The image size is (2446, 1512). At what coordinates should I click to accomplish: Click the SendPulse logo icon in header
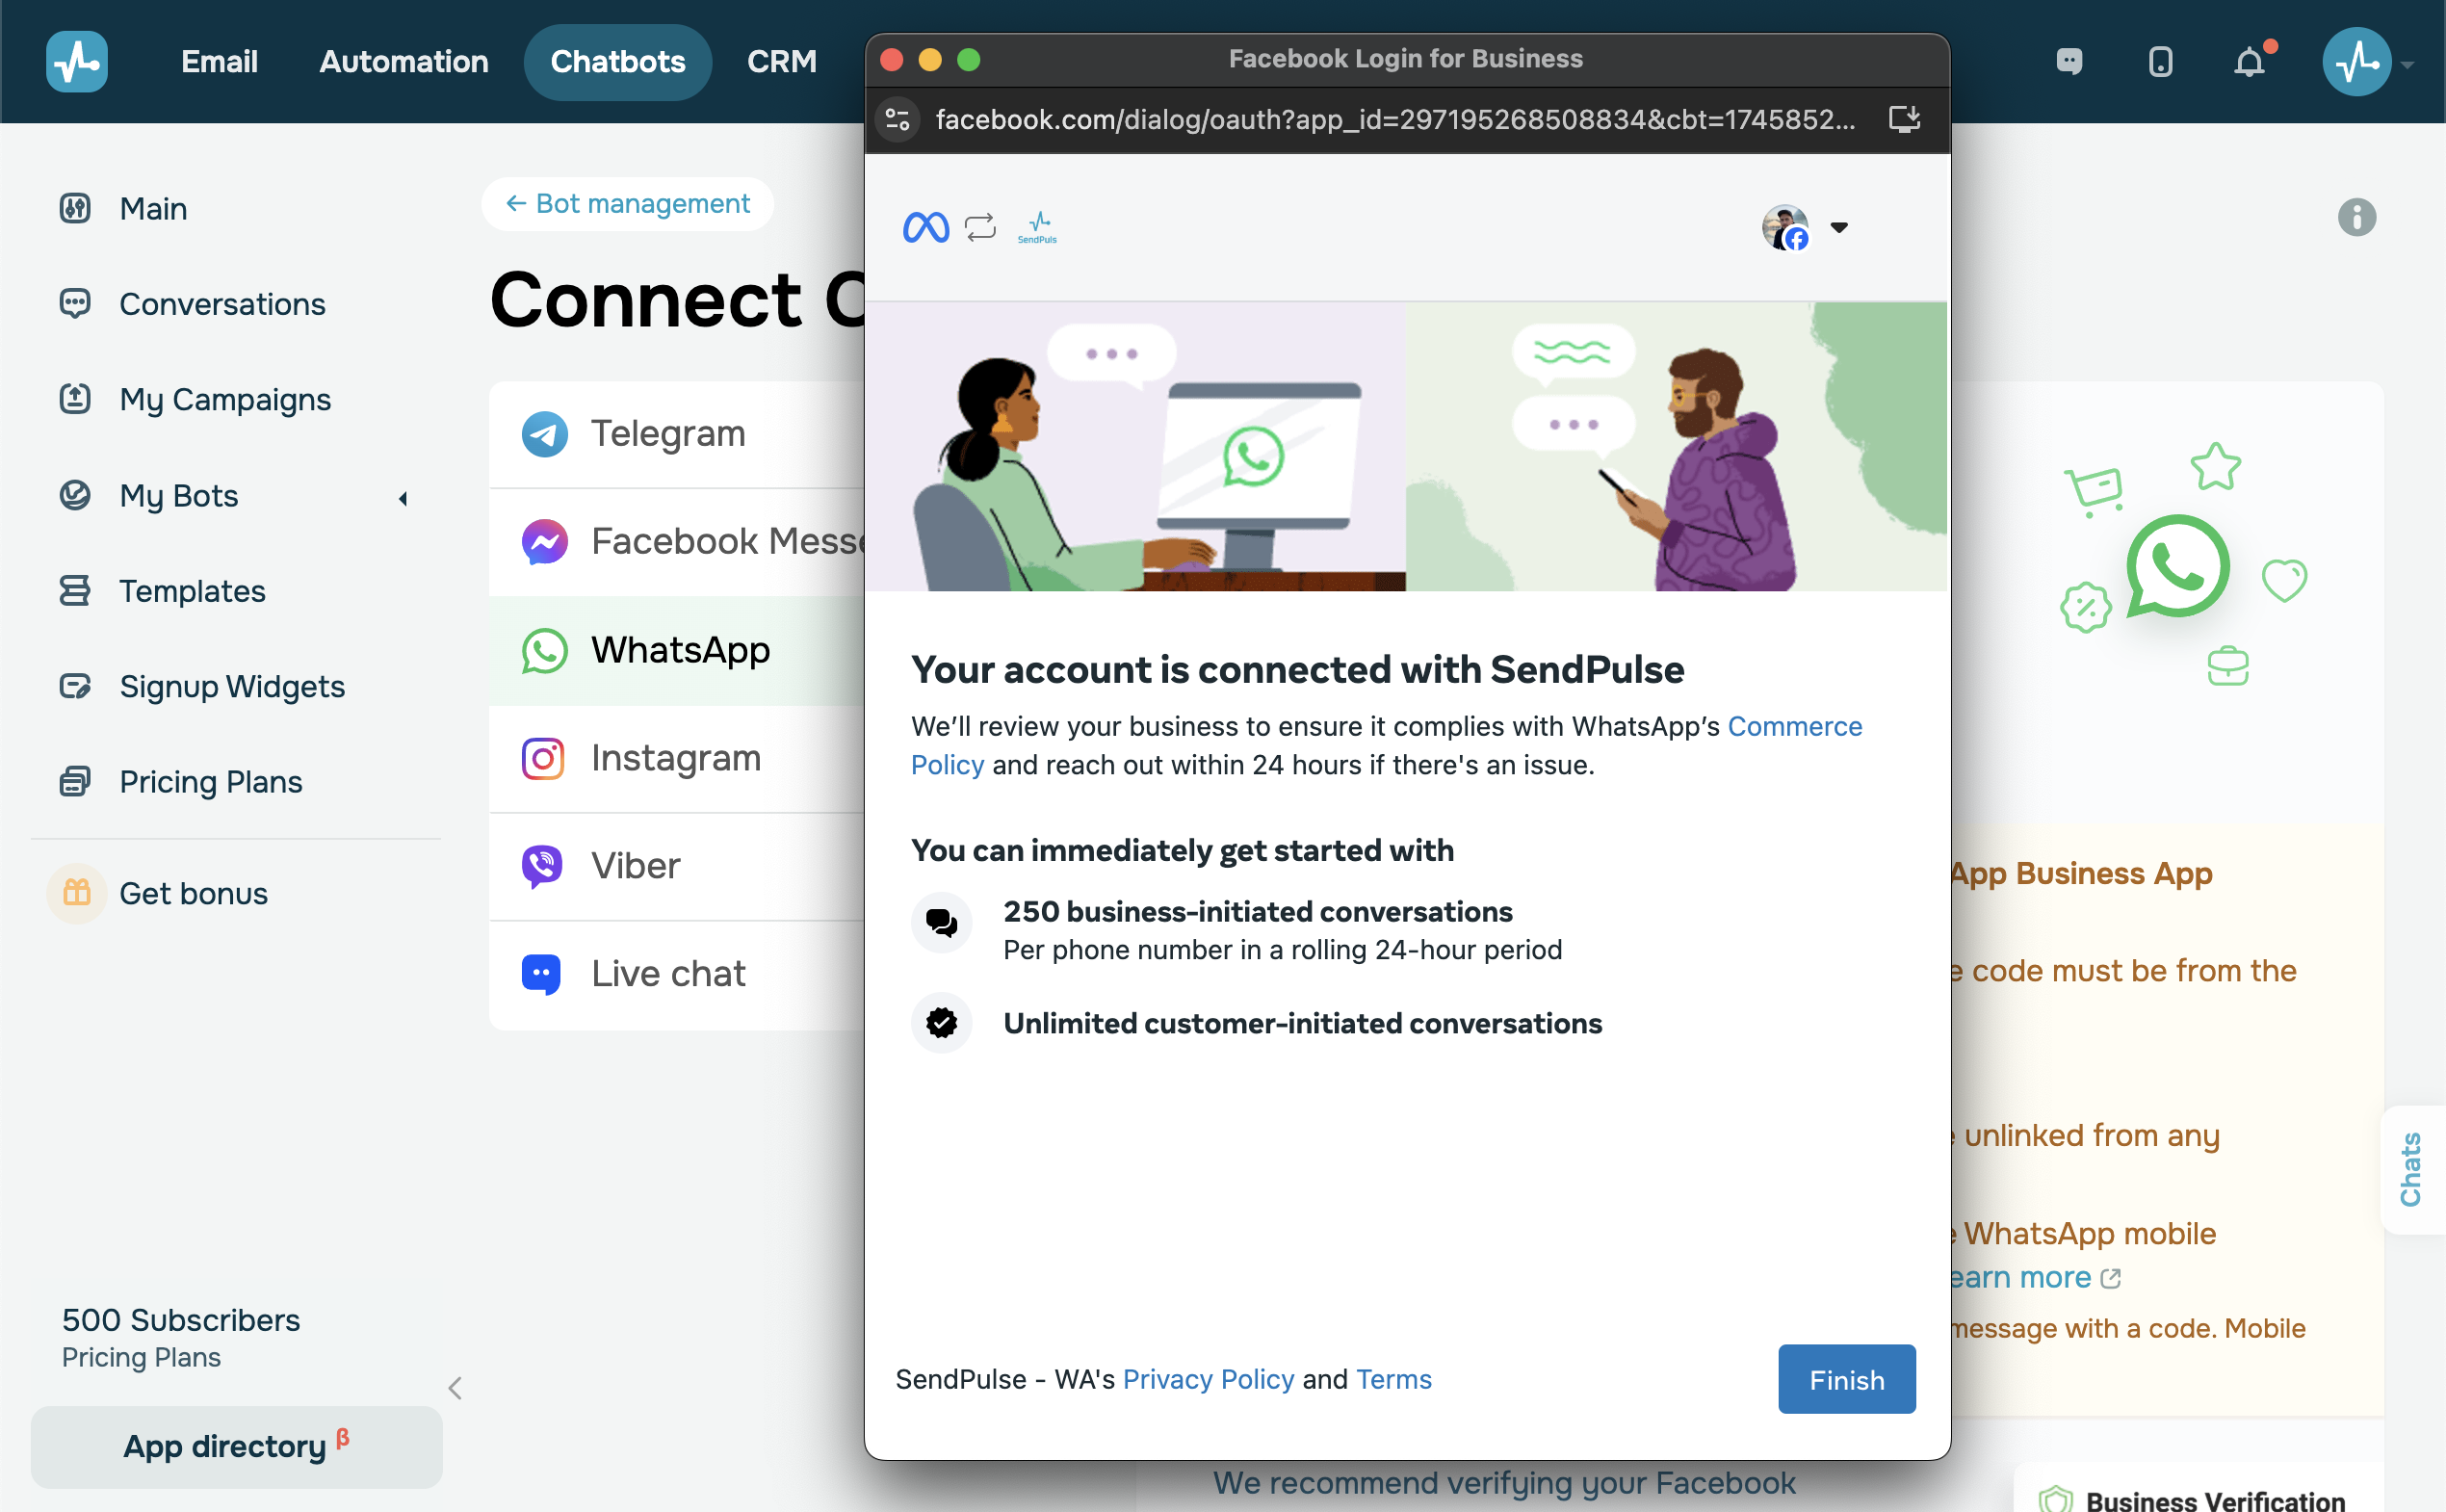click(x=77, y=62)
